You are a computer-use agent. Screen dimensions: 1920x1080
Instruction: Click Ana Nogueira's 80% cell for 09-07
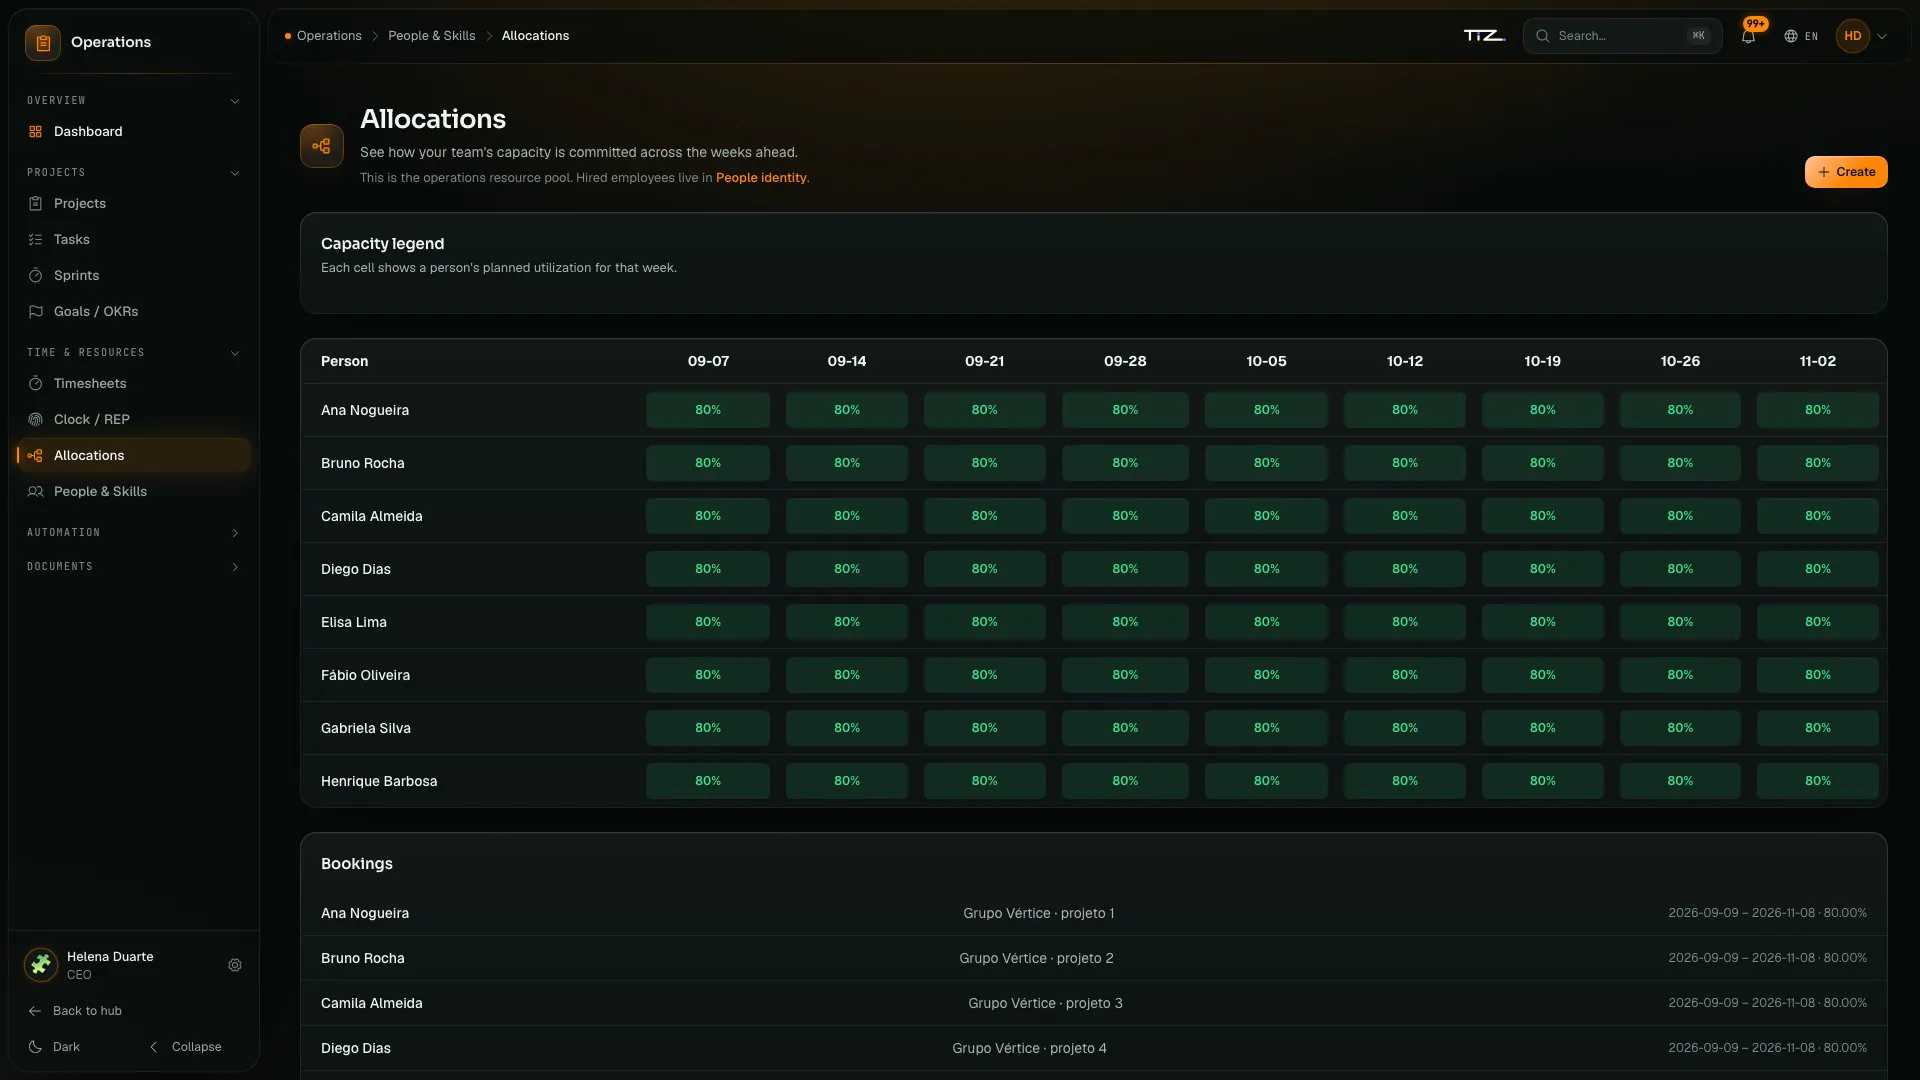tap(708, 410)
